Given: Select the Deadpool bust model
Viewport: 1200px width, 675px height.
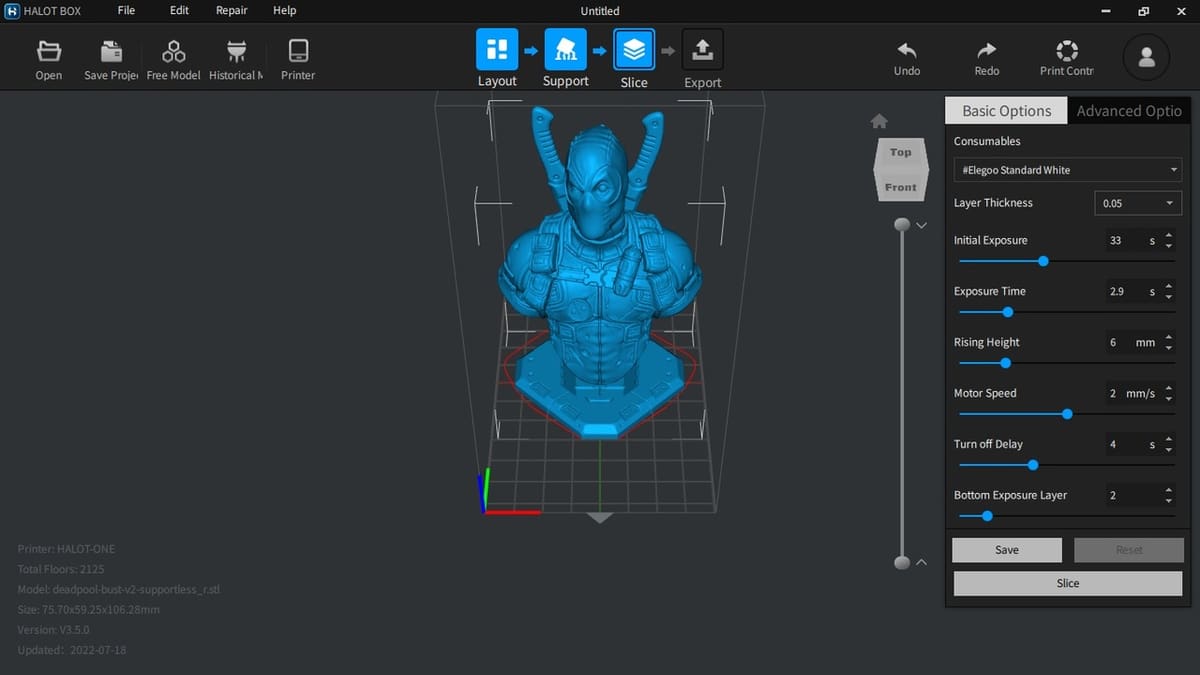Looking at the screenshot, I should [x=598, y=270].
